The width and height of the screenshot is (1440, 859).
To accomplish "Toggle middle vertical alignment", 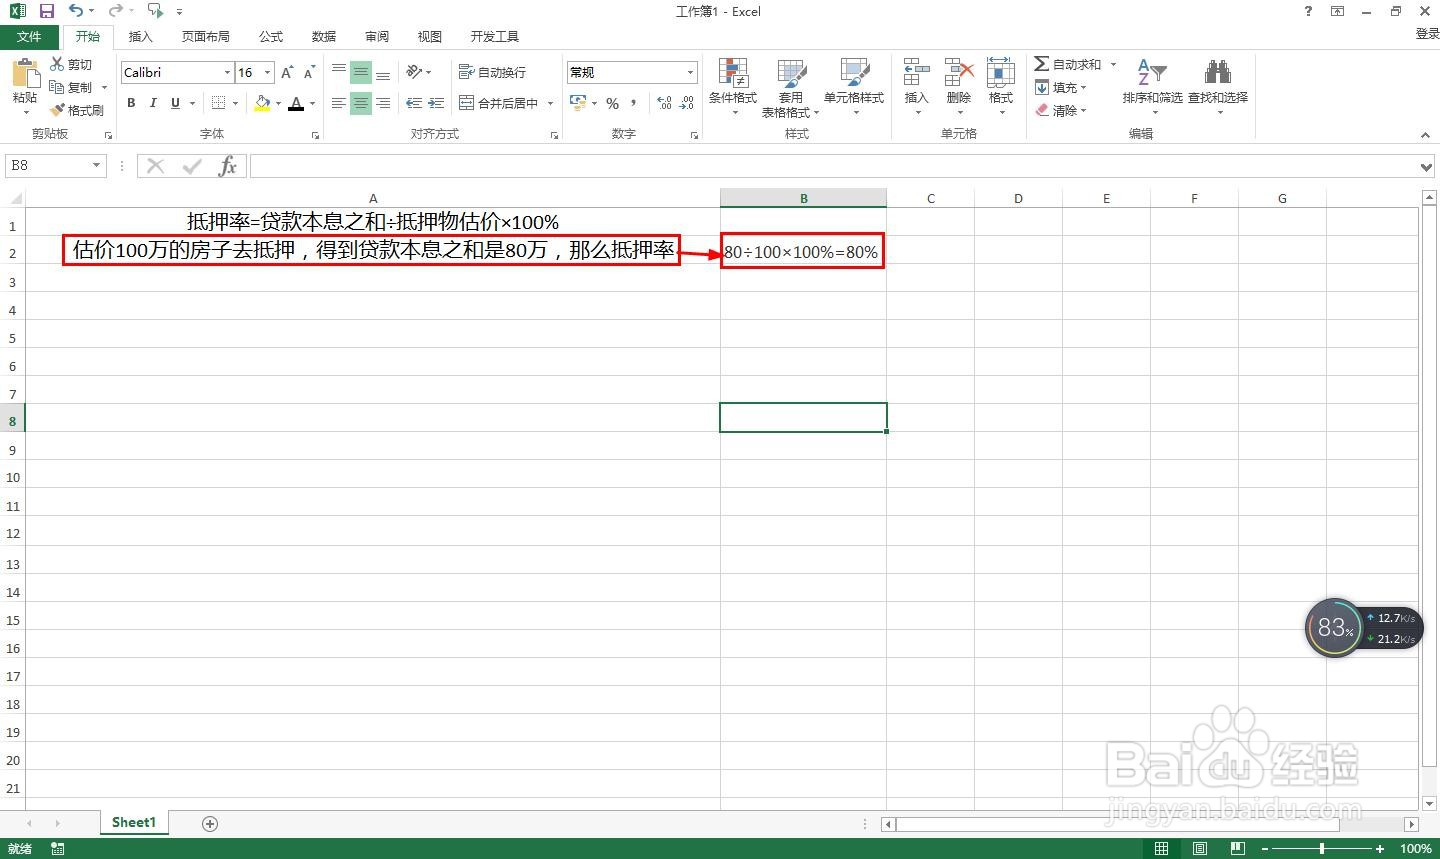I will (361, 72).
